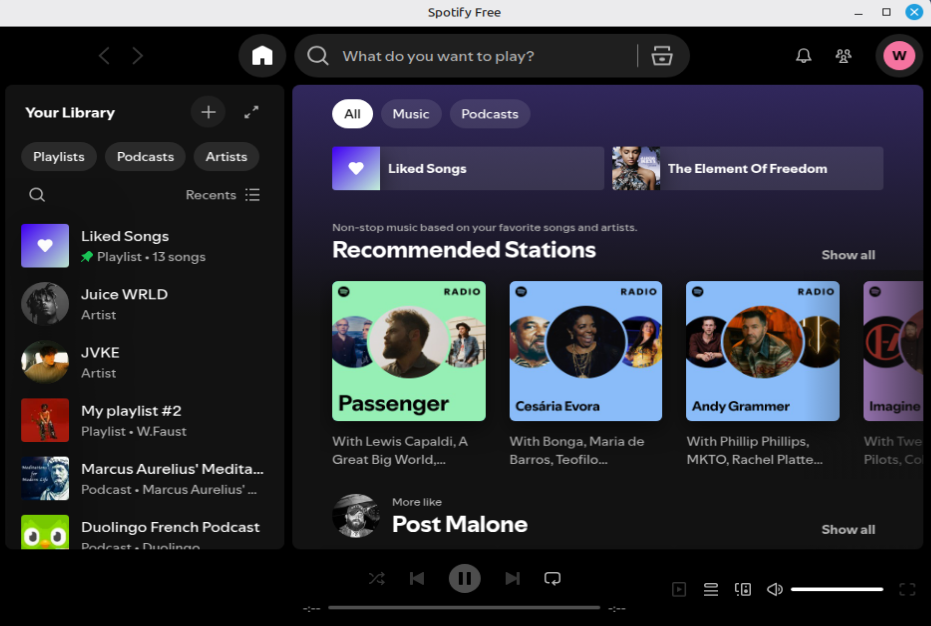This screenshot has width=931, height=626.
Task: Pause the current playback
Action: 464,578
